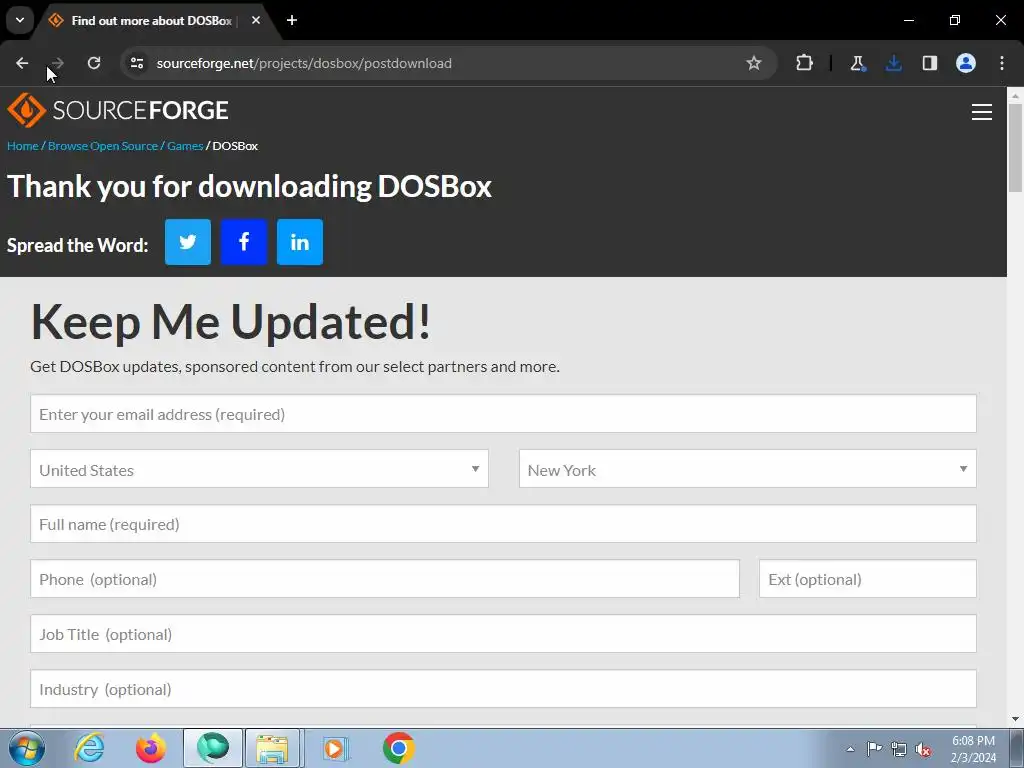1024x768 pixels.
Task: Open Browse Open Source breadcrumb
Action: 103,146
